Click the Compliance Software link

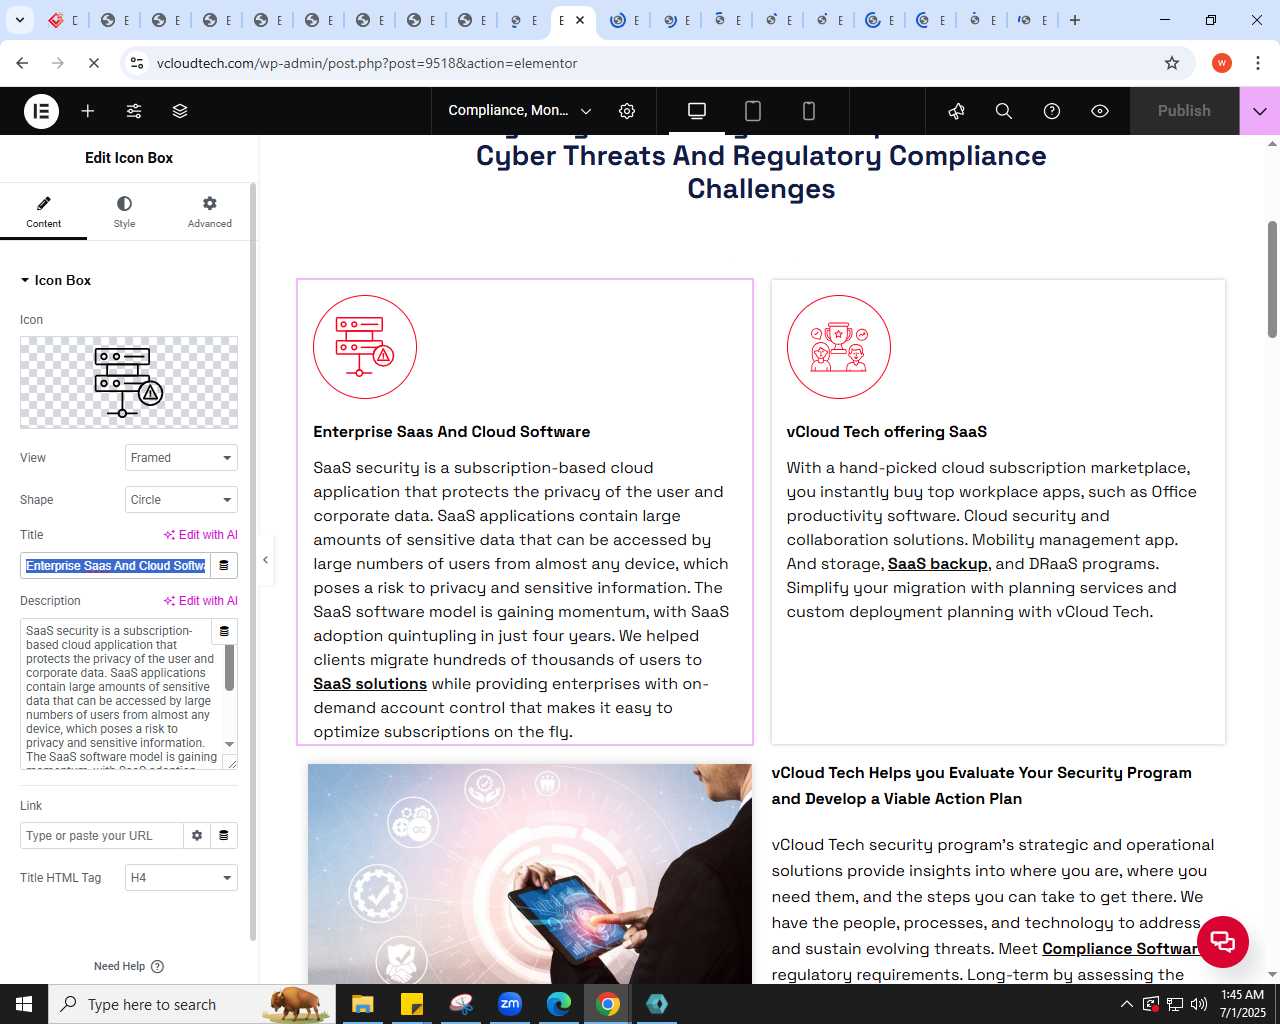pos(1120,949)
